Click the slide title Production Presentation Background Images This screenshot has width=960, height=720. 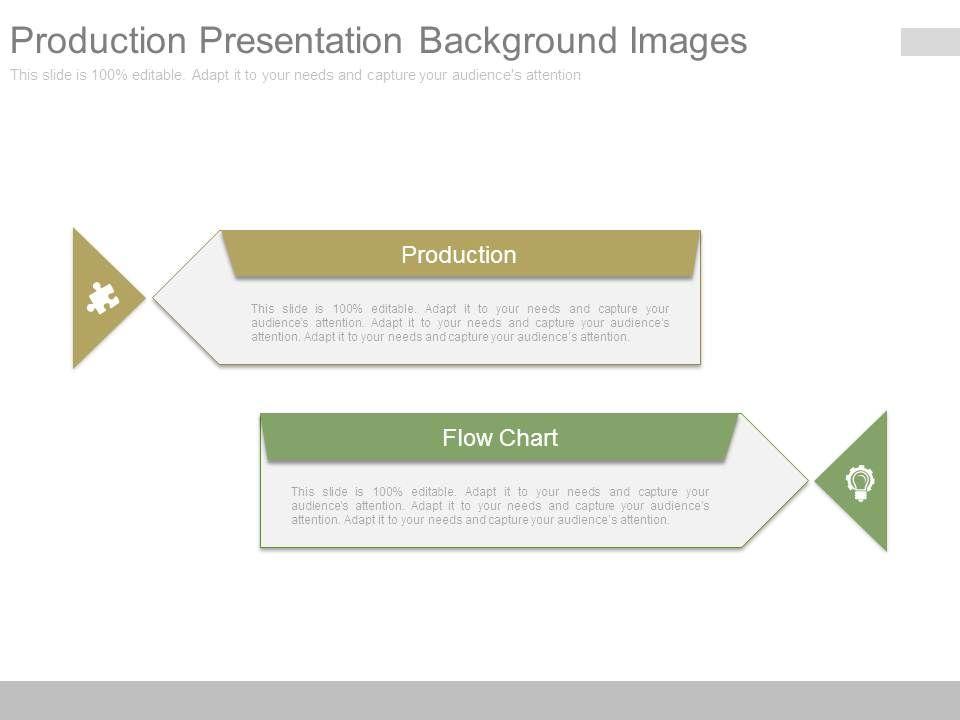(x=379, y=40)
